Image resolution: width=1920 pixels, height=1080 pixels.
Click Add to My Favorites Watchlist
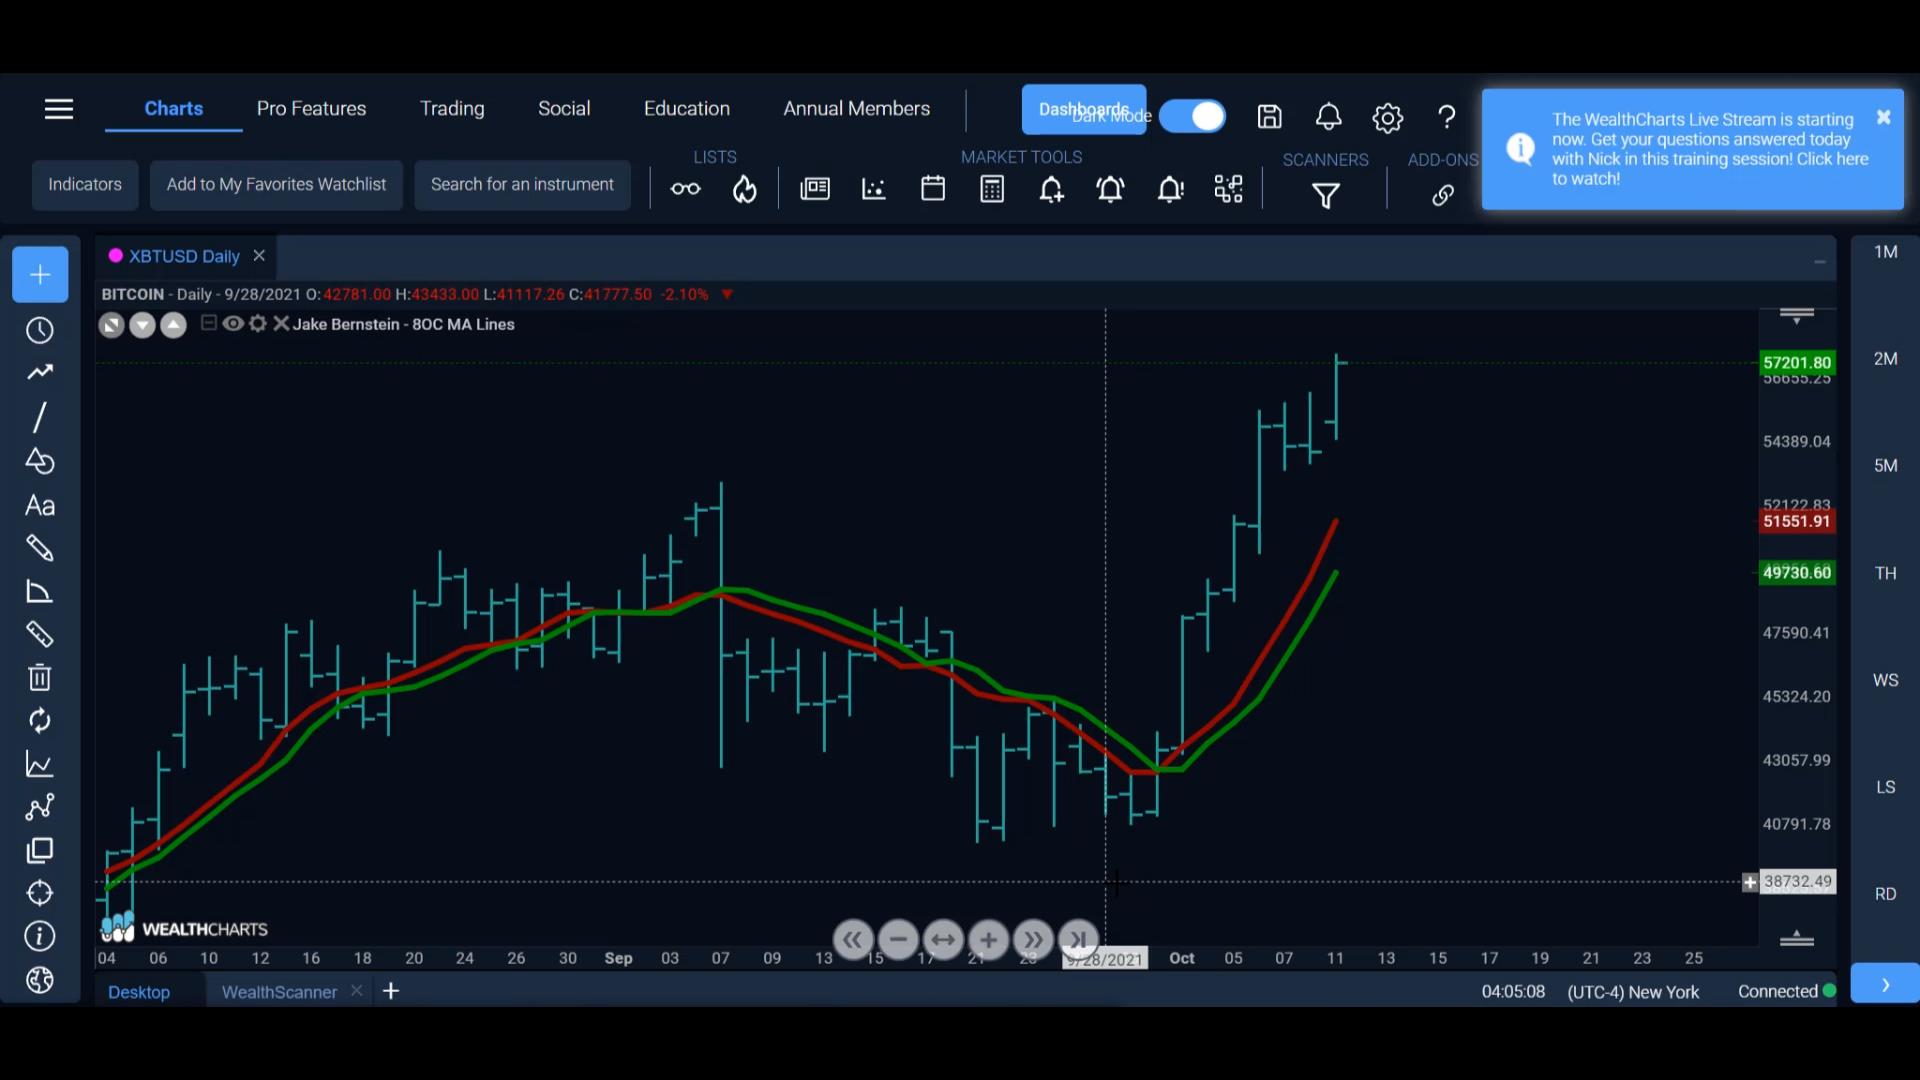pos(276,185)
